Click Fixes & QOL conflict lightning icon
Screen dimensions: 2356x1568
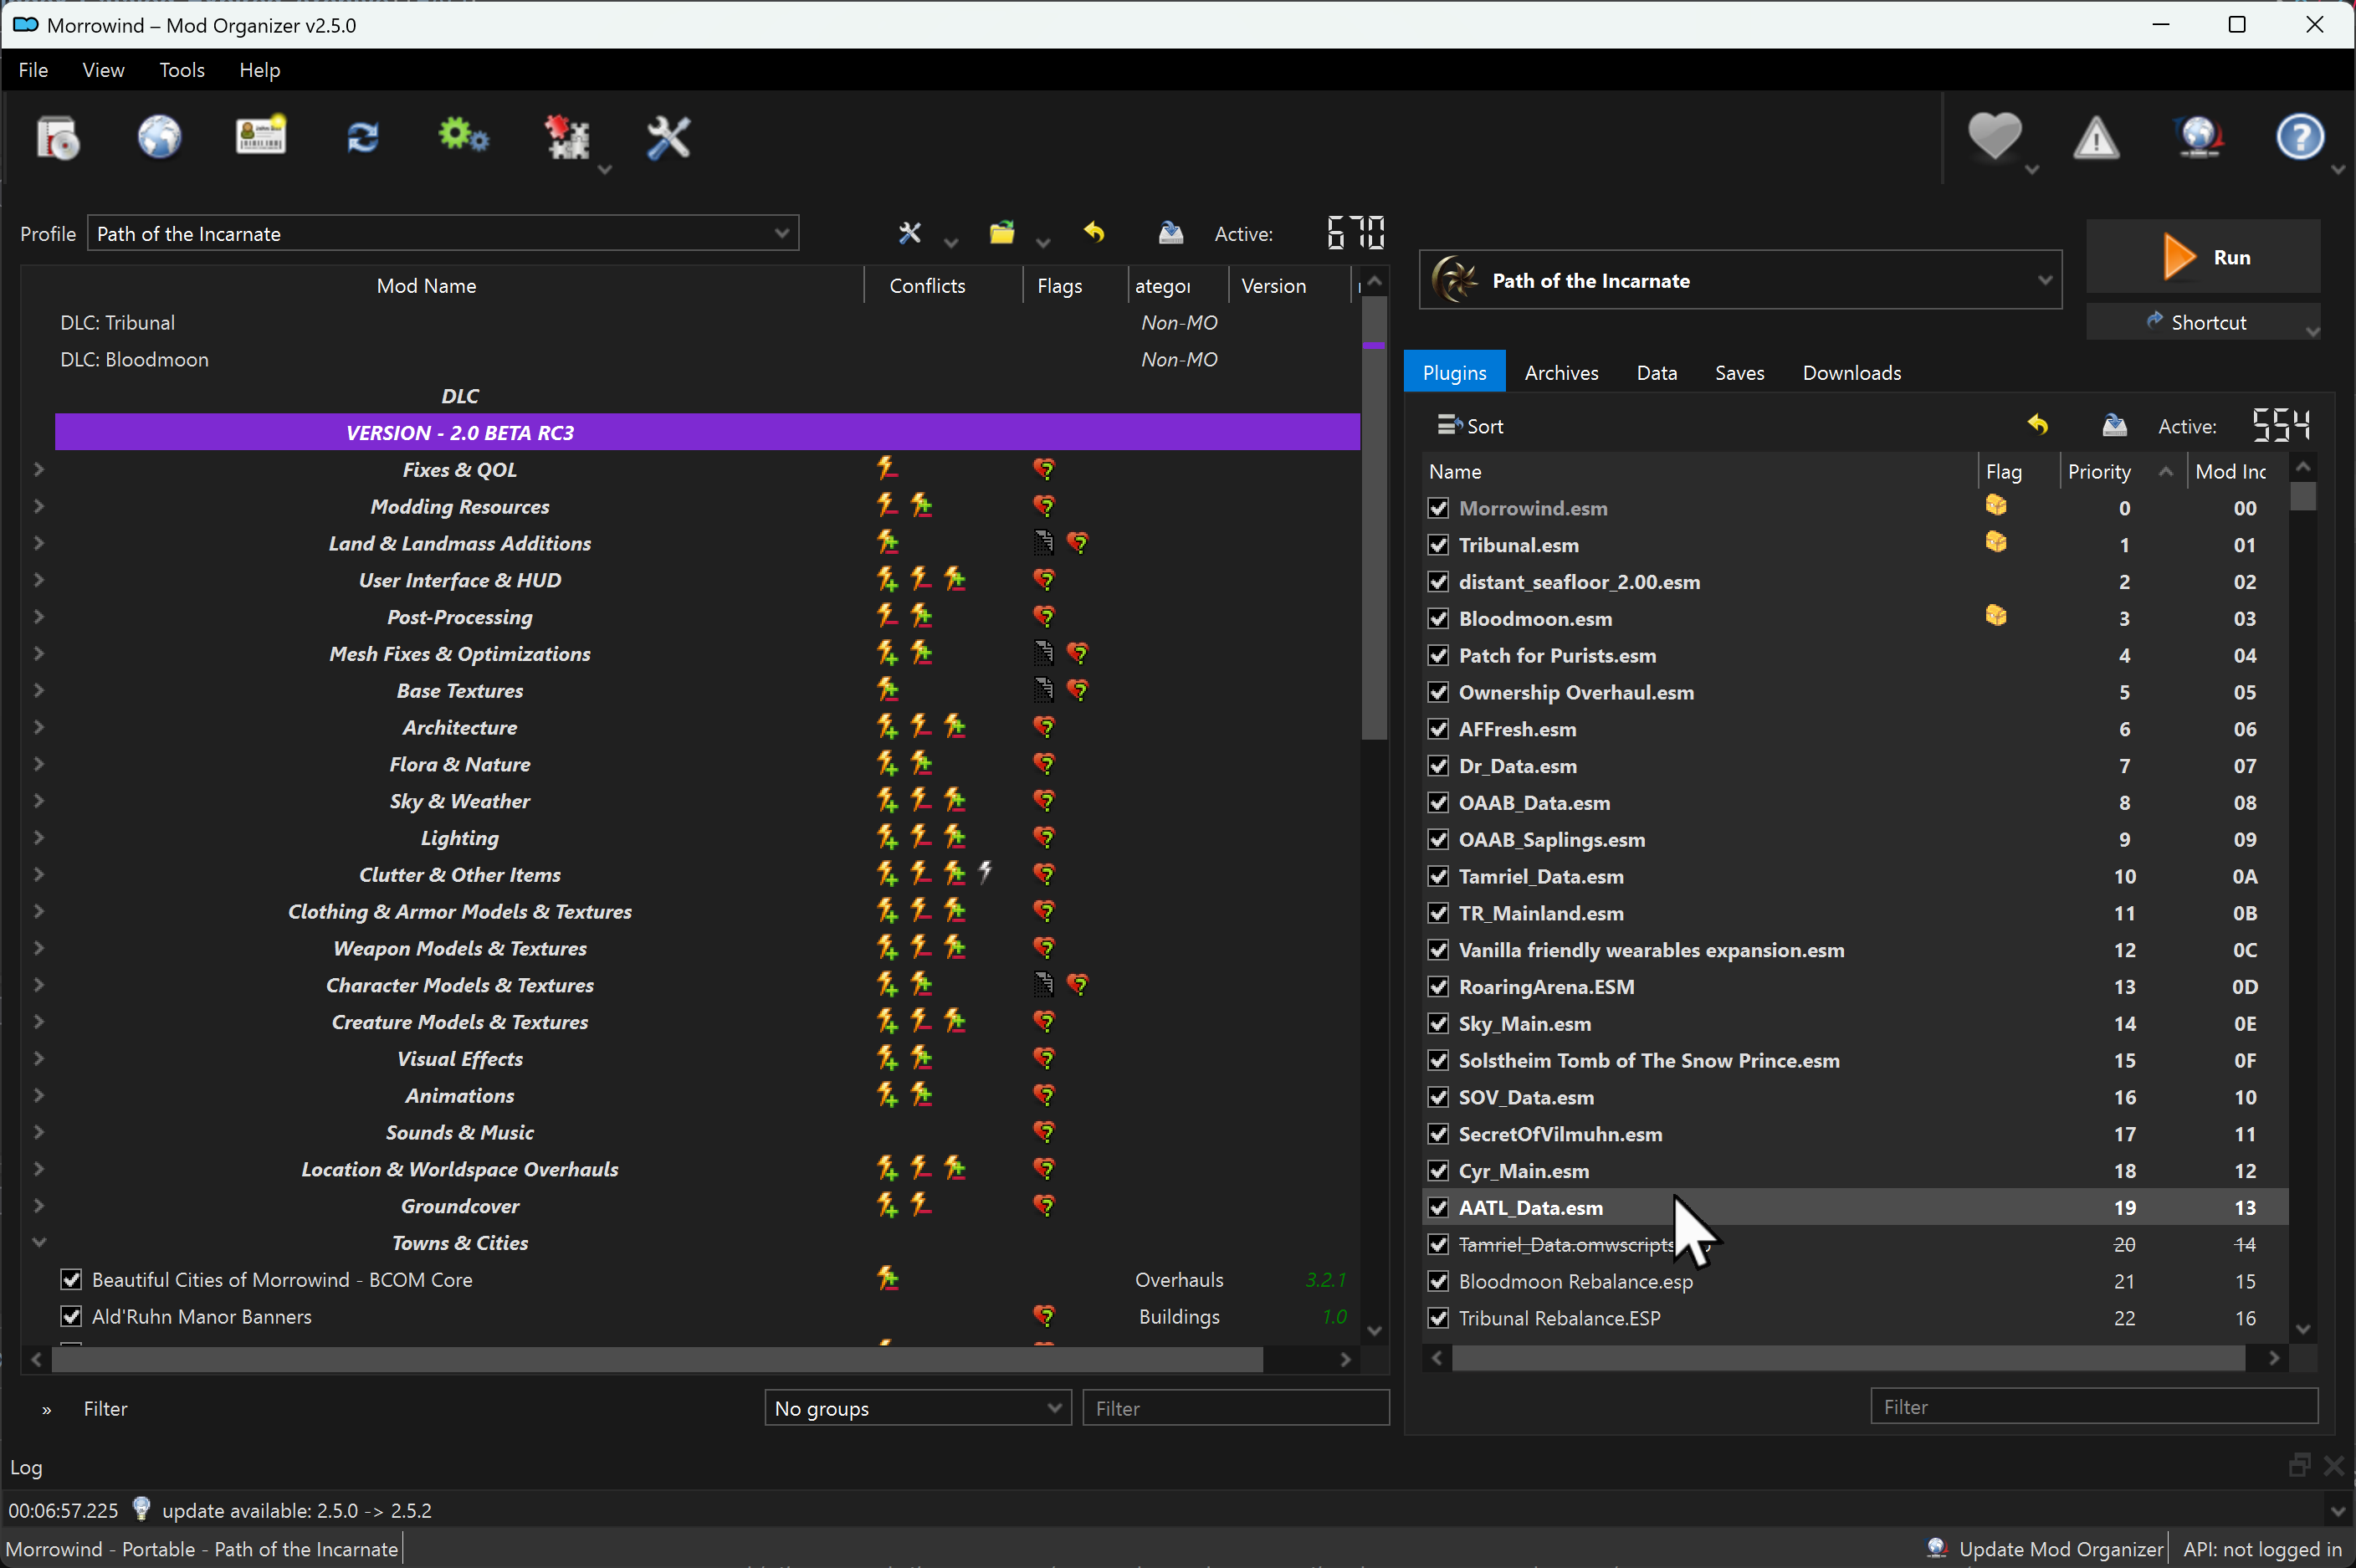[887, 468]
